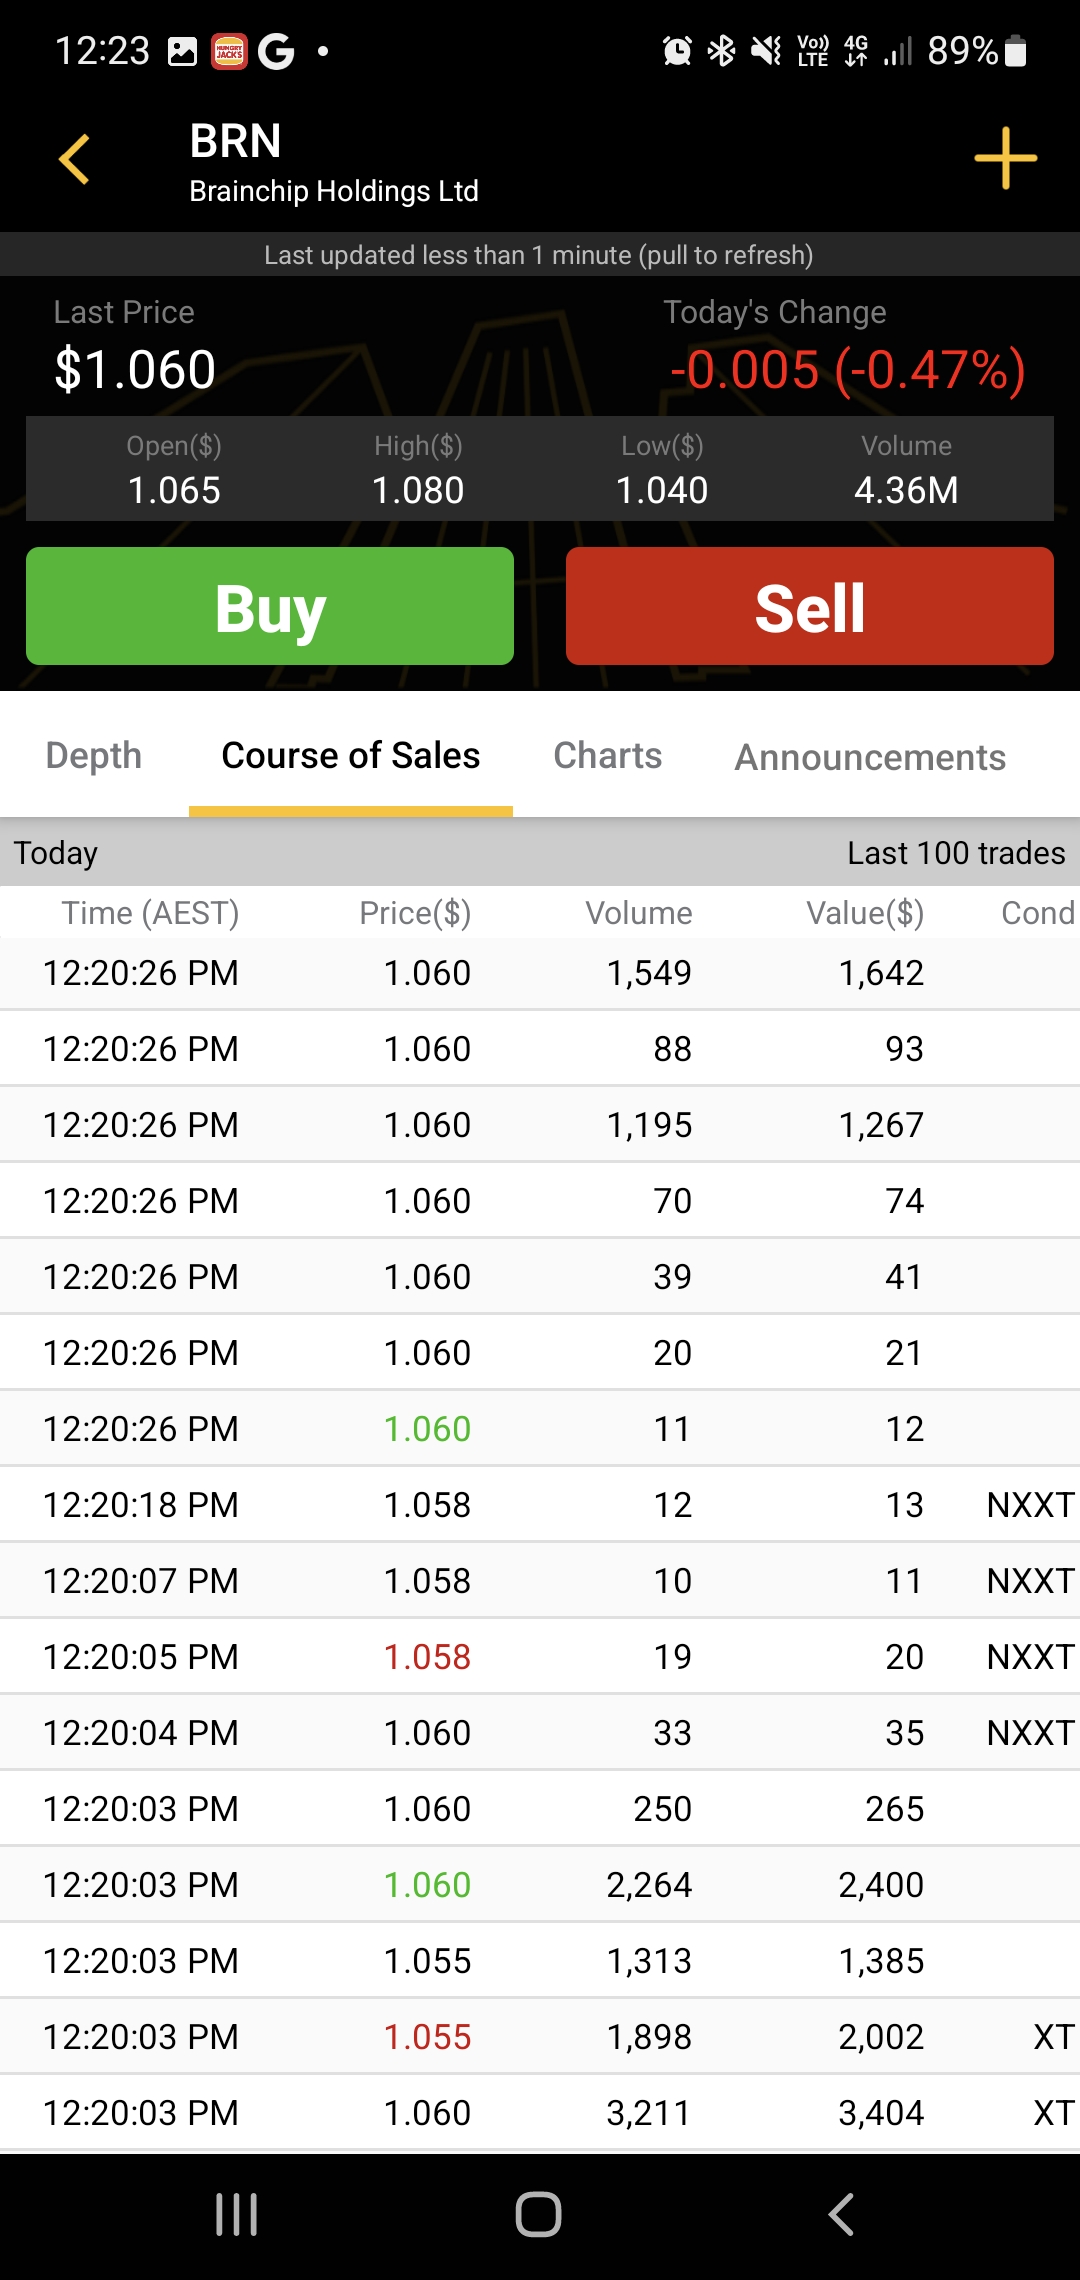Tap the Value($) column header
The height and width of the screenshot is (2280, 1080).
[865, 913]
